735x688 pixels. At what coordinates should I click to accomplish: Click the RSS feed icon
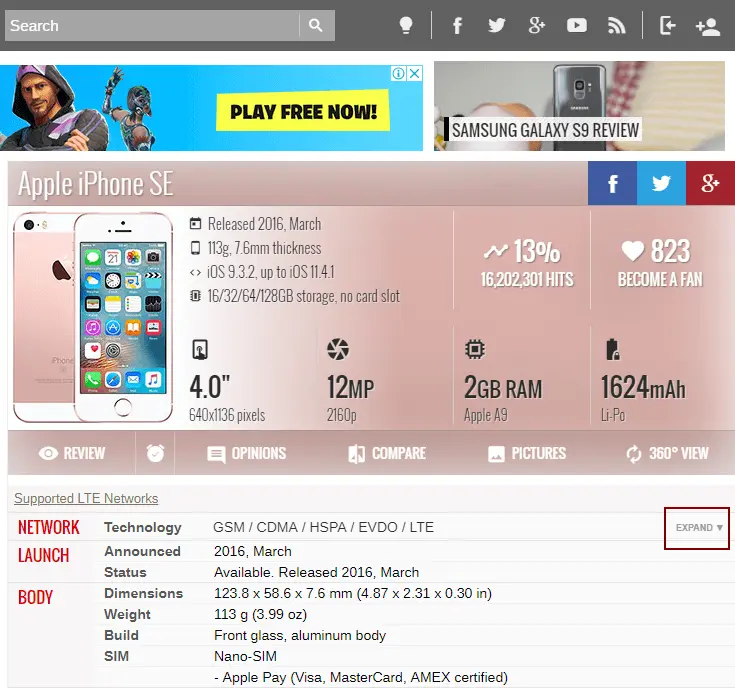(616, 25)
